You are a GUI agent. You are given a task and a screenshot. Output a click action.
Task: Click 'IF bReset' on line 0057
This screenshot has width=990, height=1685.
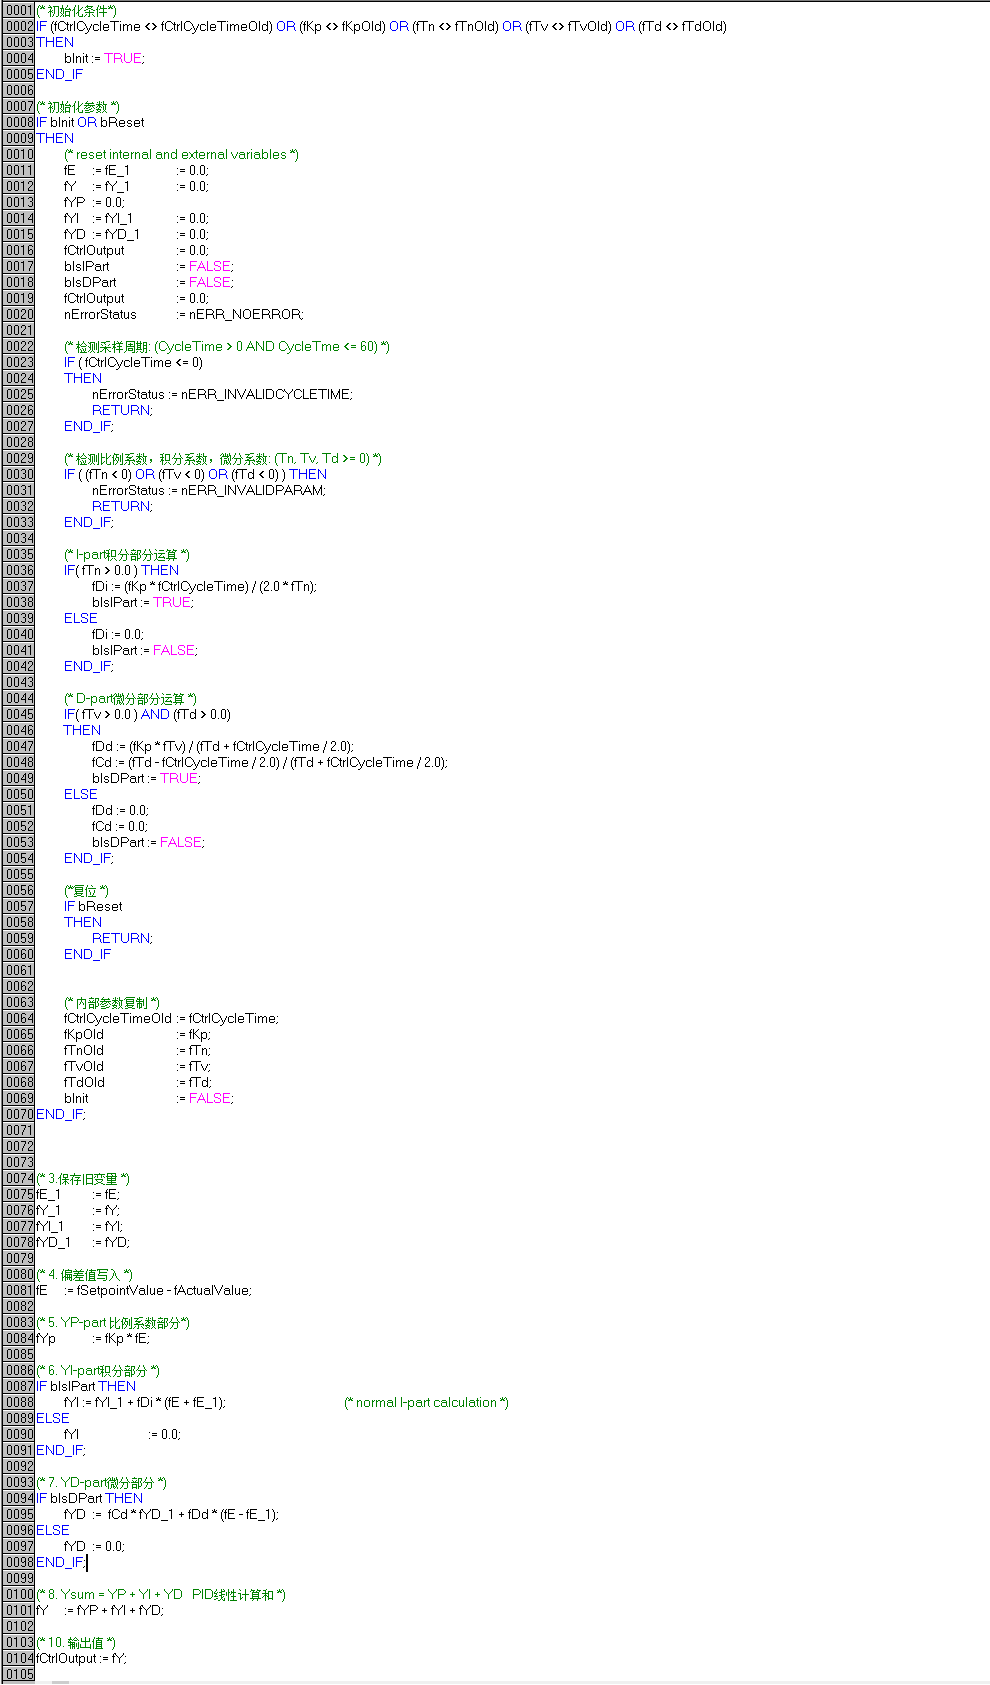(93, 906)
